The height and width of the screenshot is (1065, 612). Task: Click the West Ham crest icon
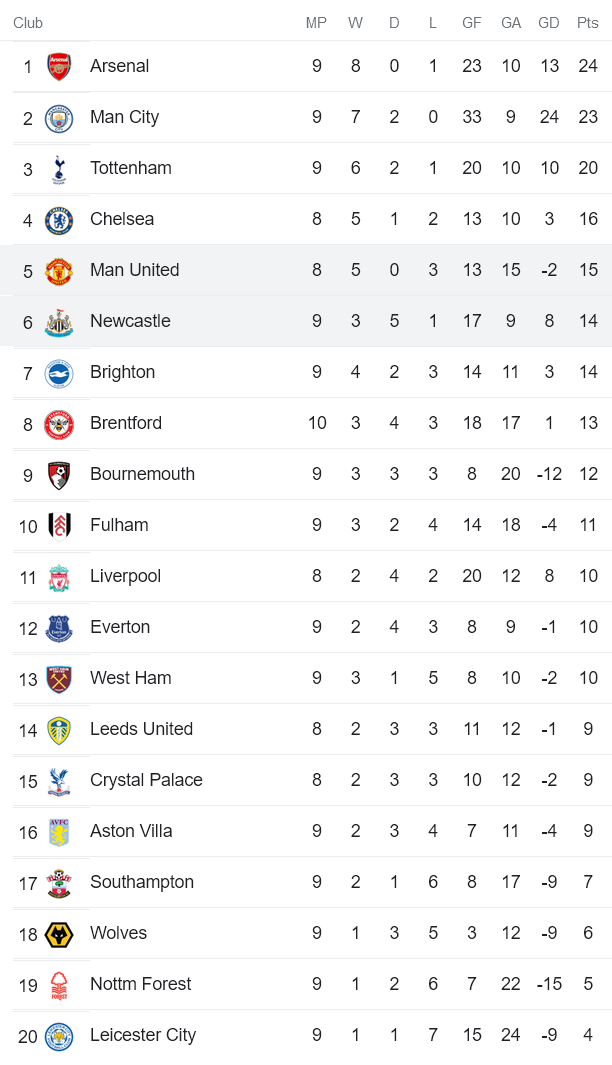[59, 678]
